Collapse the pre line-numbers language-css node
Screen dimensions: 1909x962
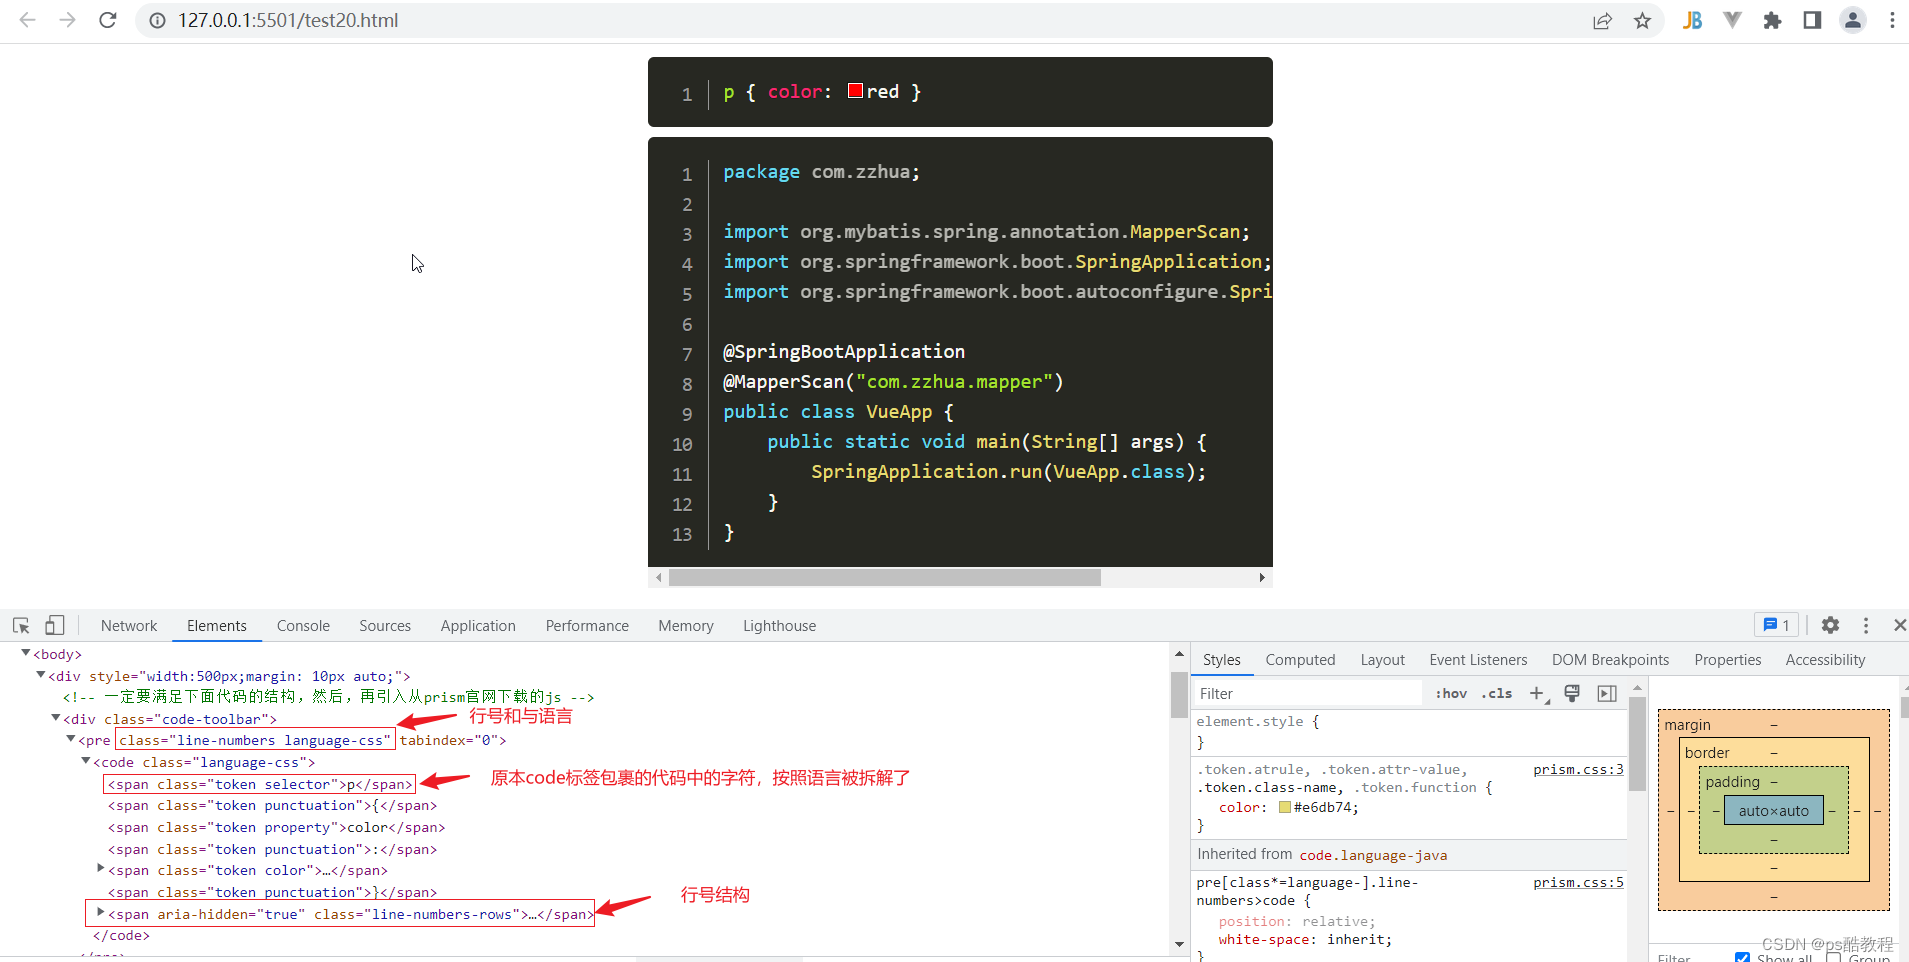[x=71, y=739]
